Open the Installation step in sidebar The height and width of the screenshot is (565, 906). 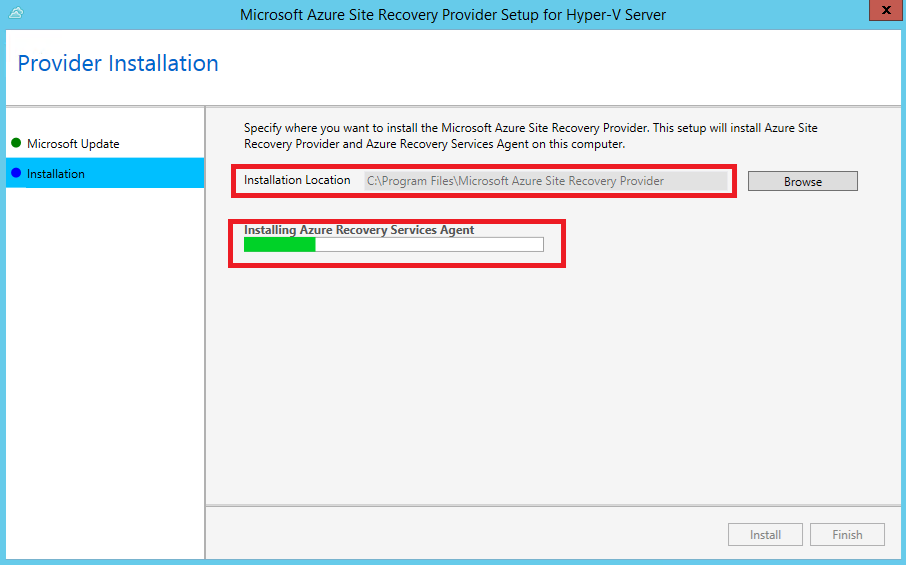(105, 173)
